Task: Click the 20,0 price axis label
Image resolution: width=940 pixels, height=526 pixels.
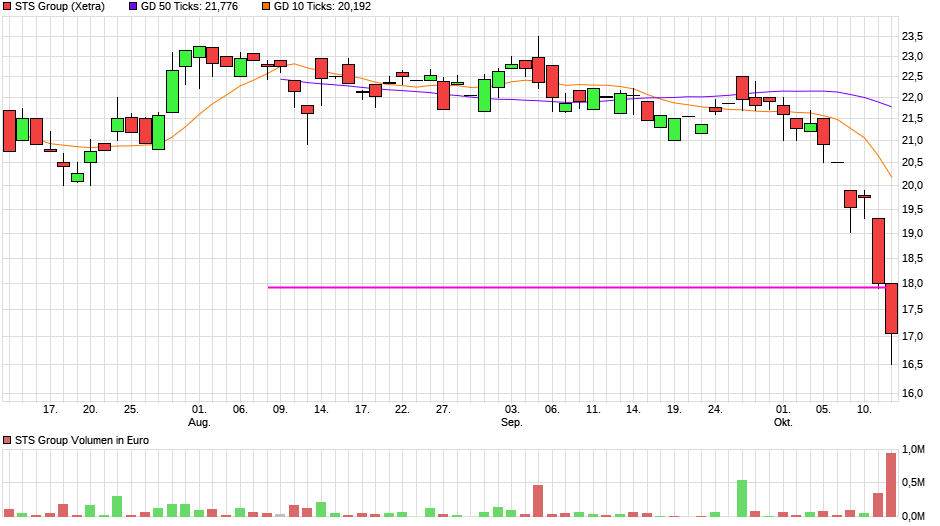Action: pos(912,185)
